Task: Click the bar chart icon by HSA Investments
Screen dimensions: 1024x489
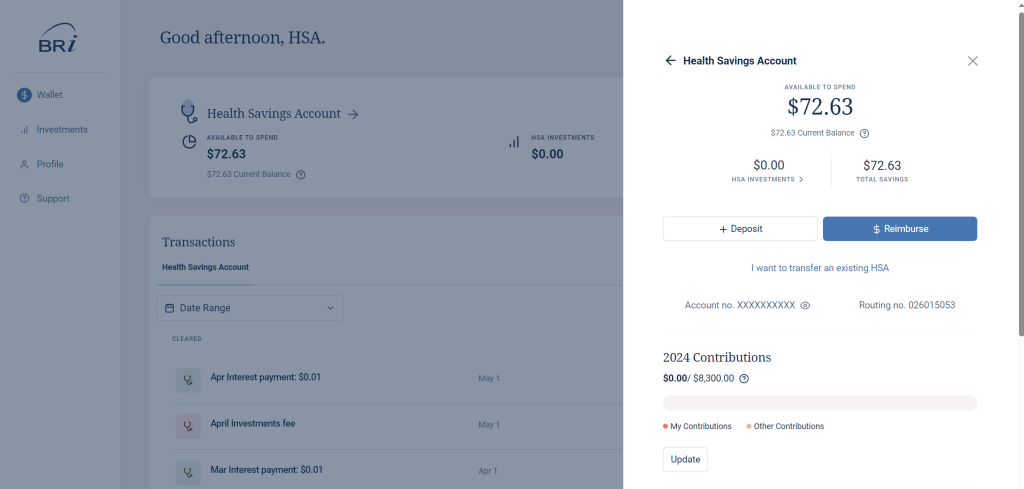Action: (x=515, y=142)
